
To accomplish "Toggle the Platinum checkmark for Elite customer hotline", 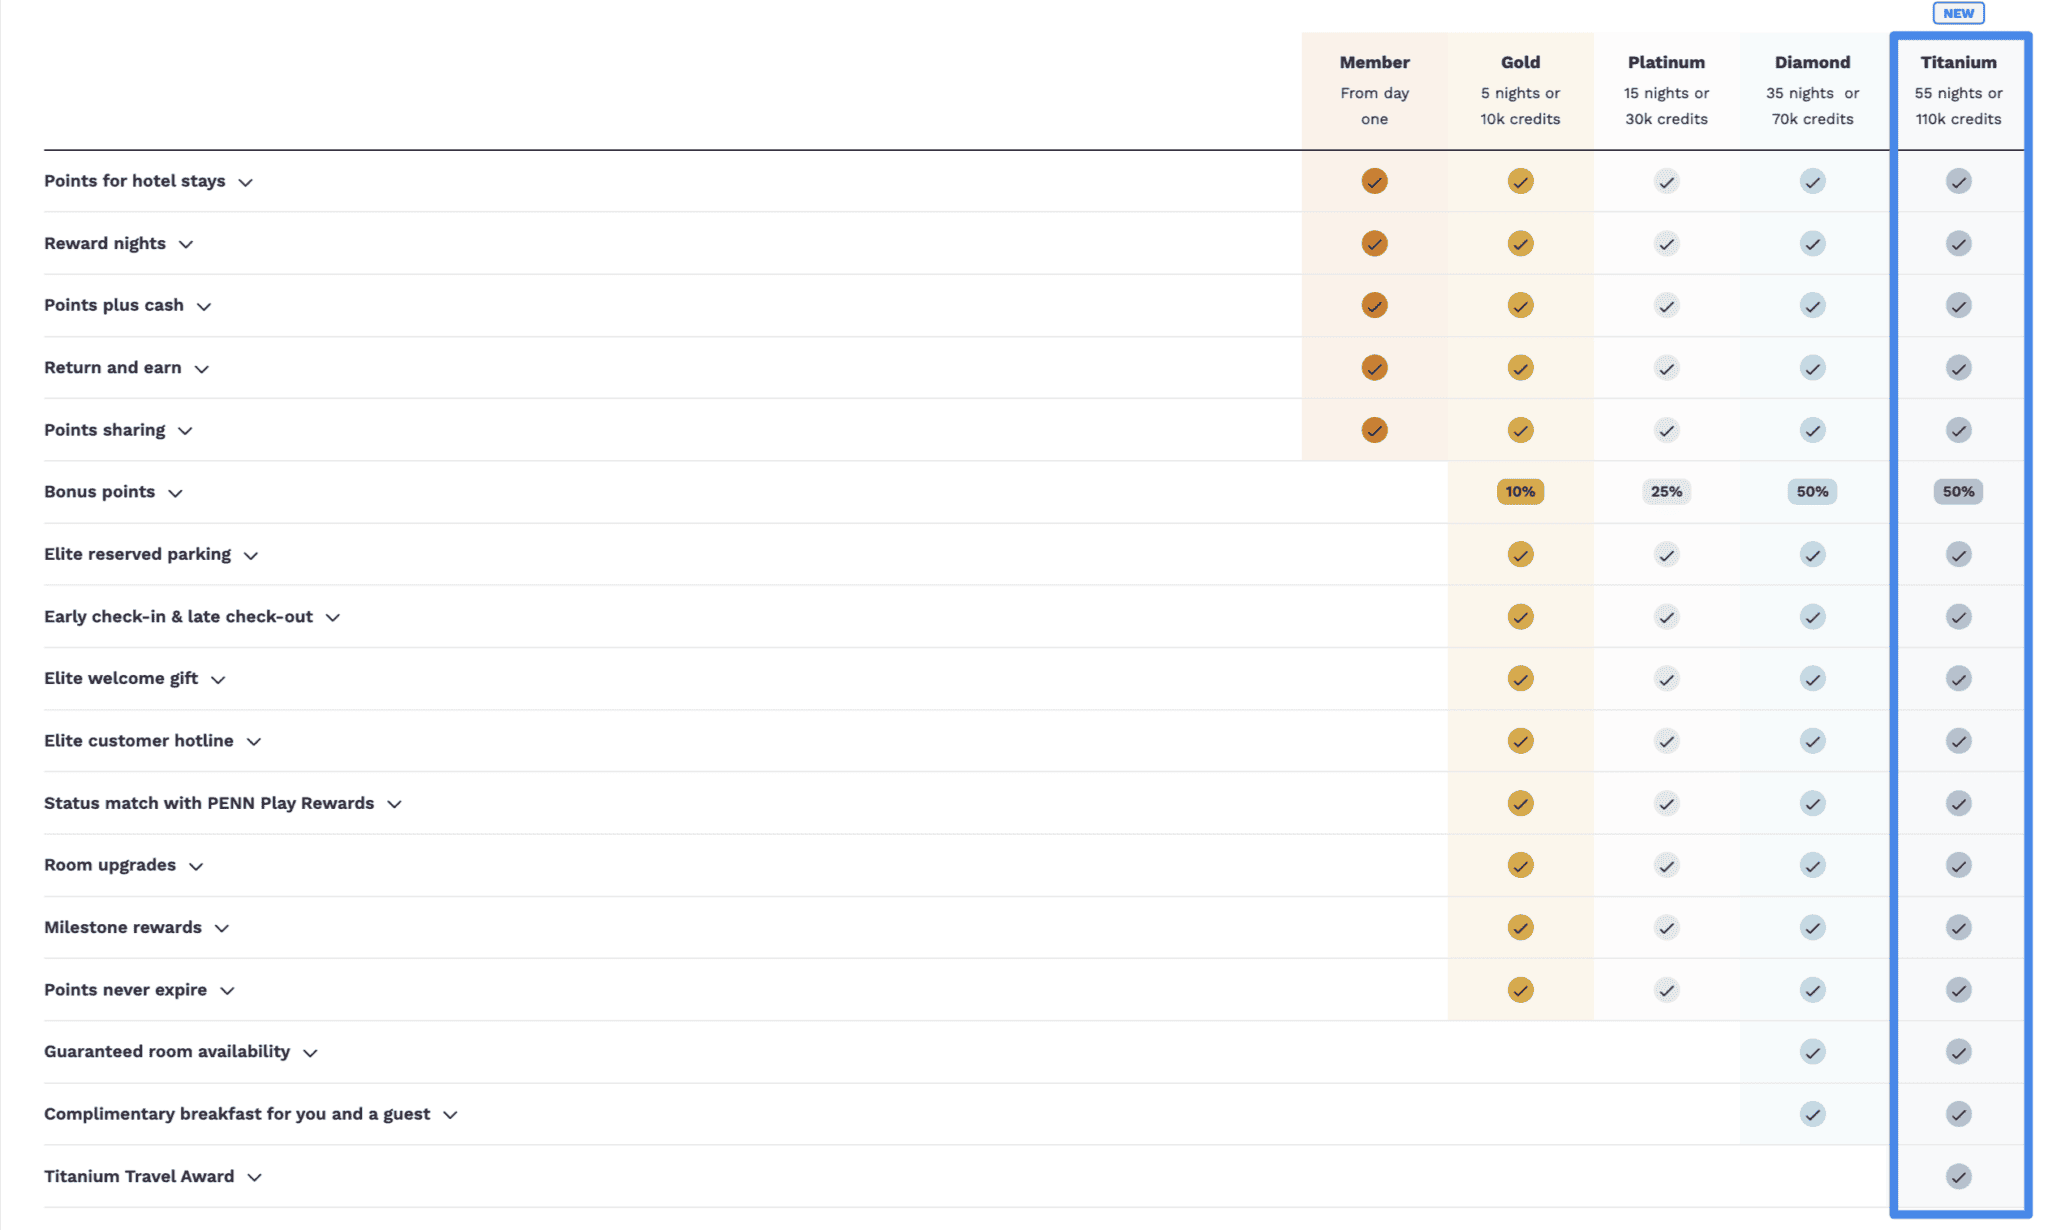I will click(x=1666, y=740).
